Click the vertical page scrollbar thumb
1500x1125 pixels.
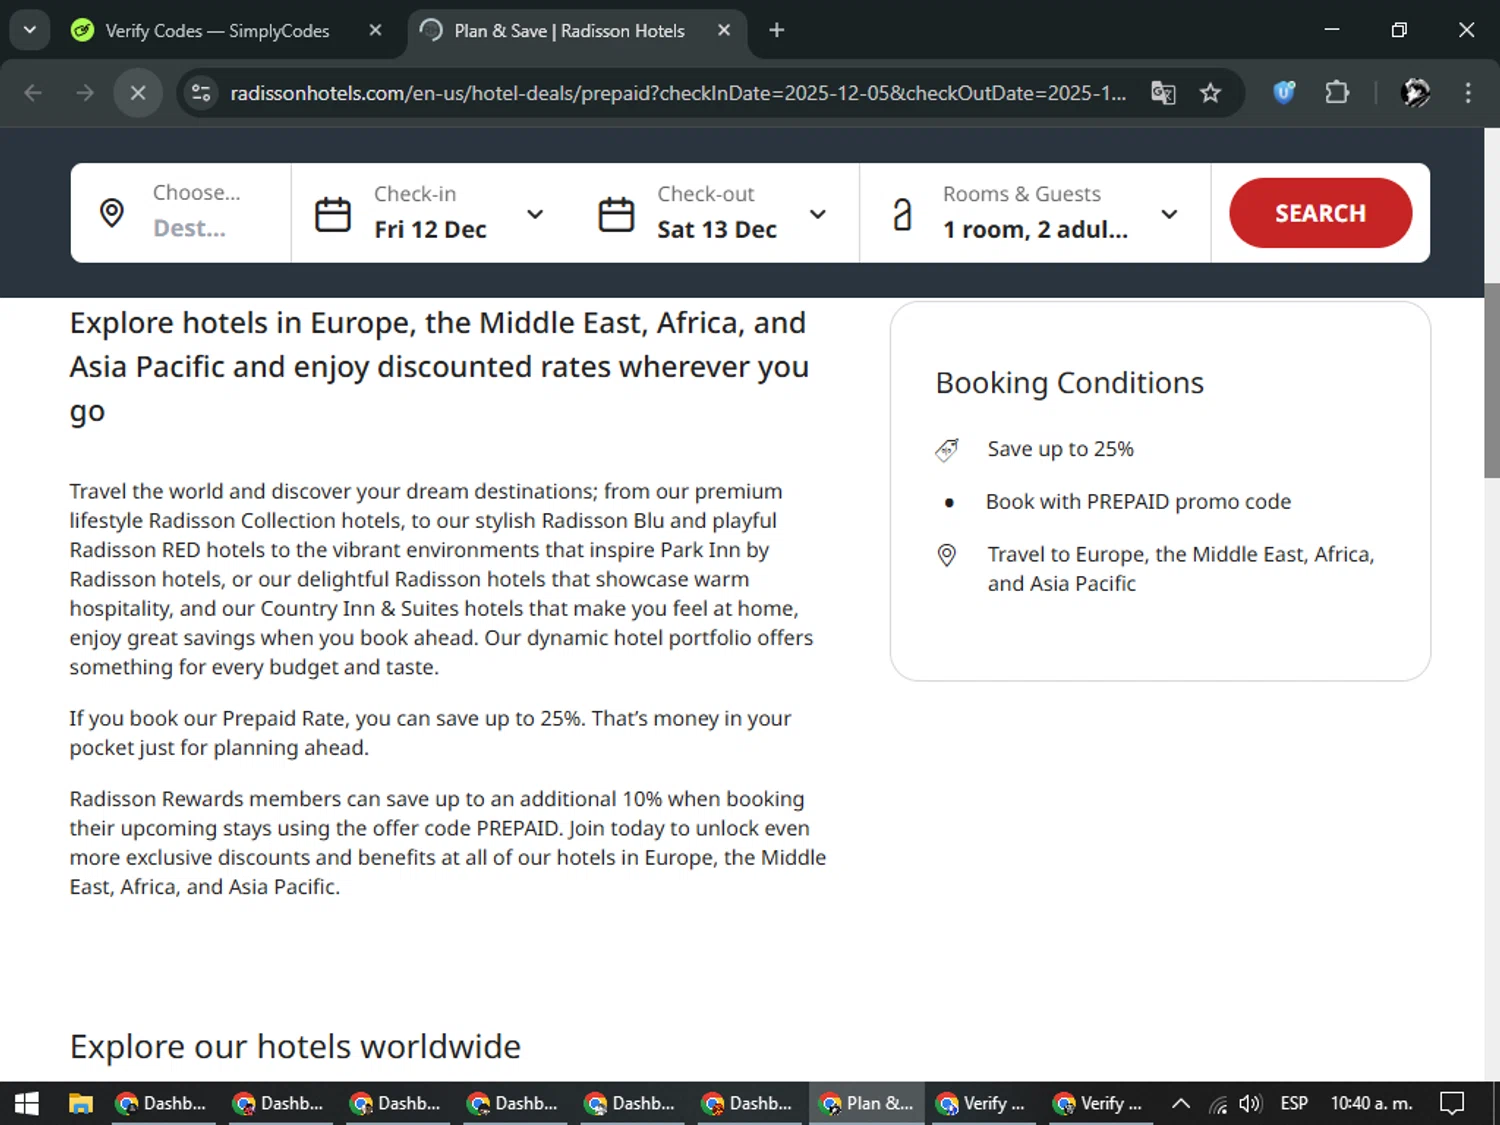coord(1492,380)
